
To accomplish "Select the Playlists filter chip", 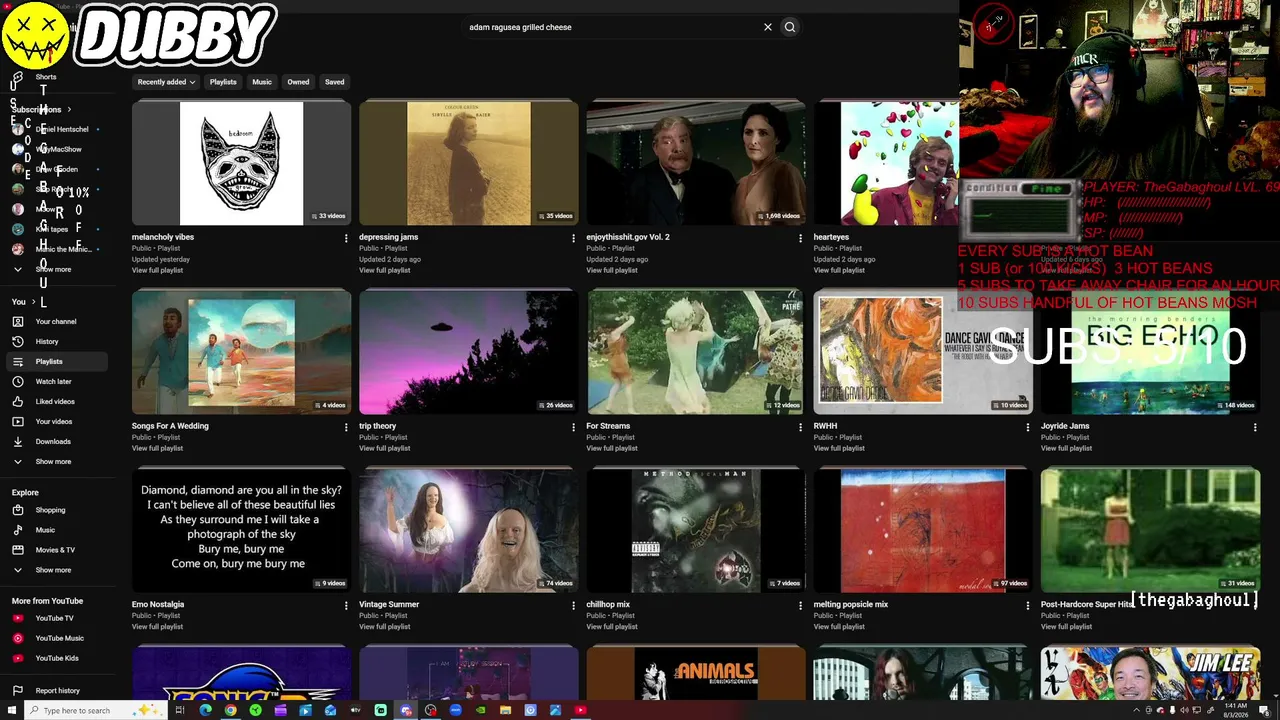I will click(x=223, y=82).
